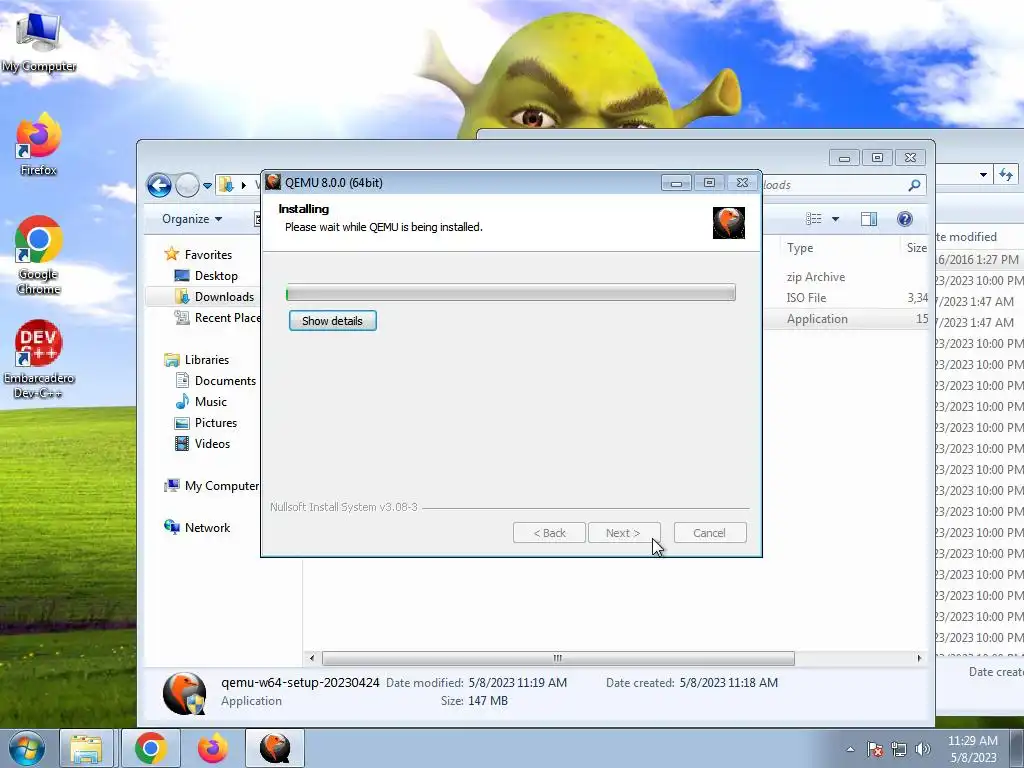Click horizontal scrollbar thumb in Explorer
The width and height of the screenshot is (1024, 768).
tap(558, 658)
